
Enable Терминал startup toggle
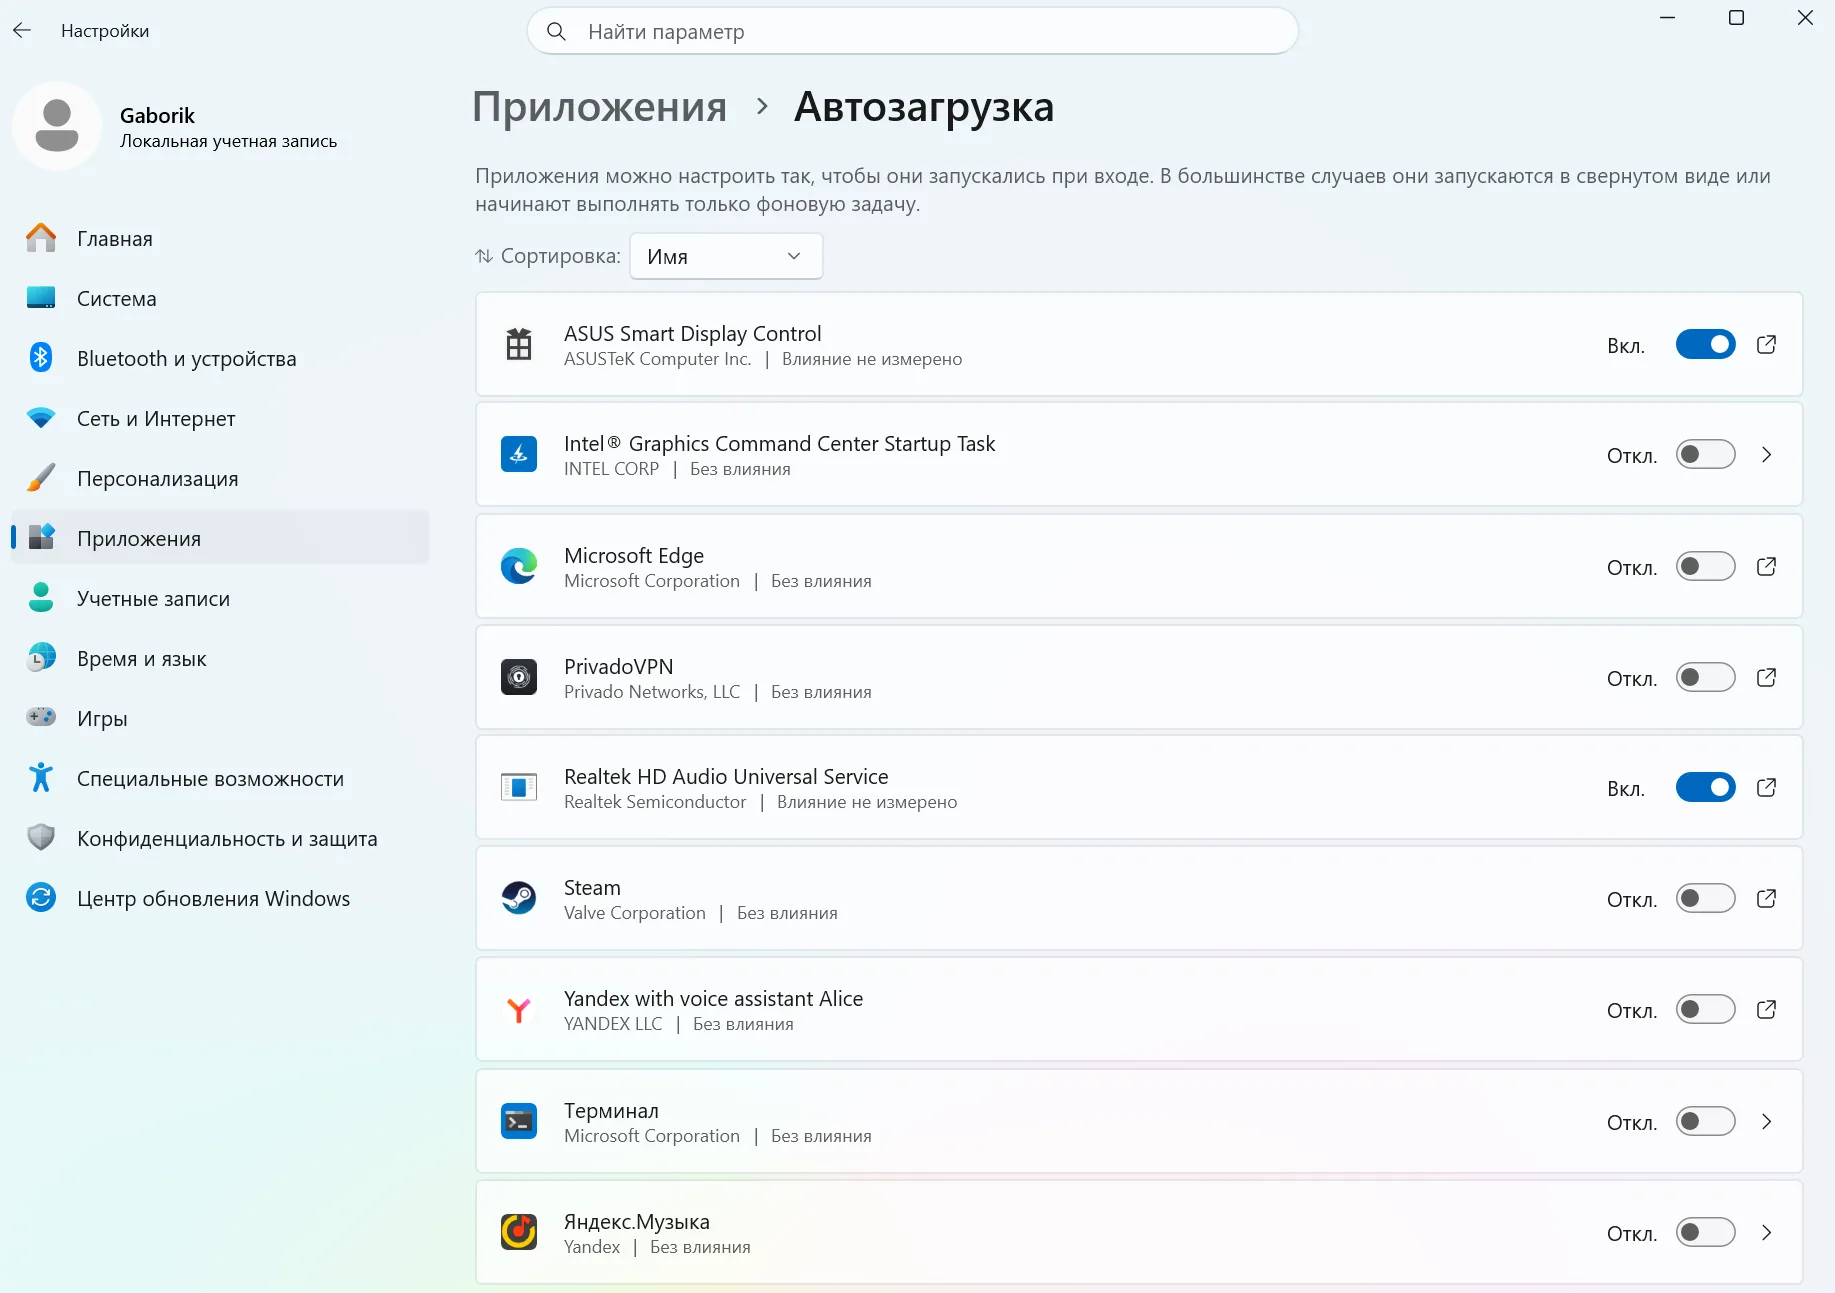pos(1706,1122)
